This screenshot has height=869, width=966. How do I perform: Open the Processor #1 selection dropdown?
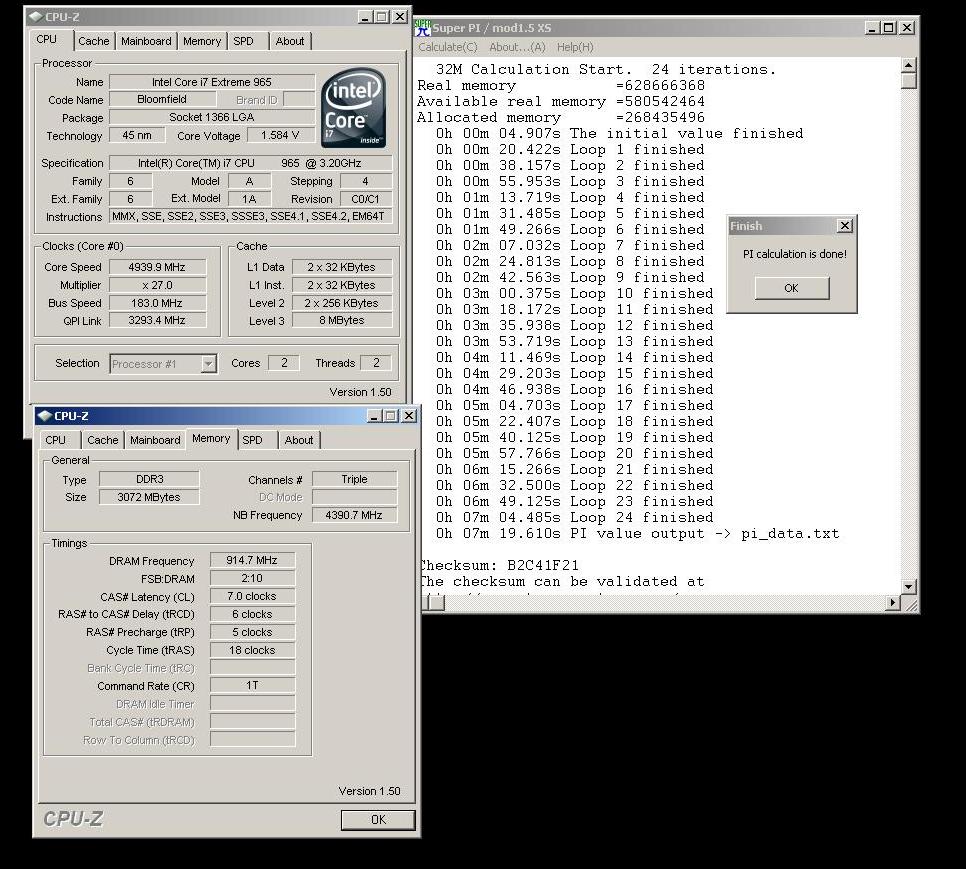click(208, 363)
